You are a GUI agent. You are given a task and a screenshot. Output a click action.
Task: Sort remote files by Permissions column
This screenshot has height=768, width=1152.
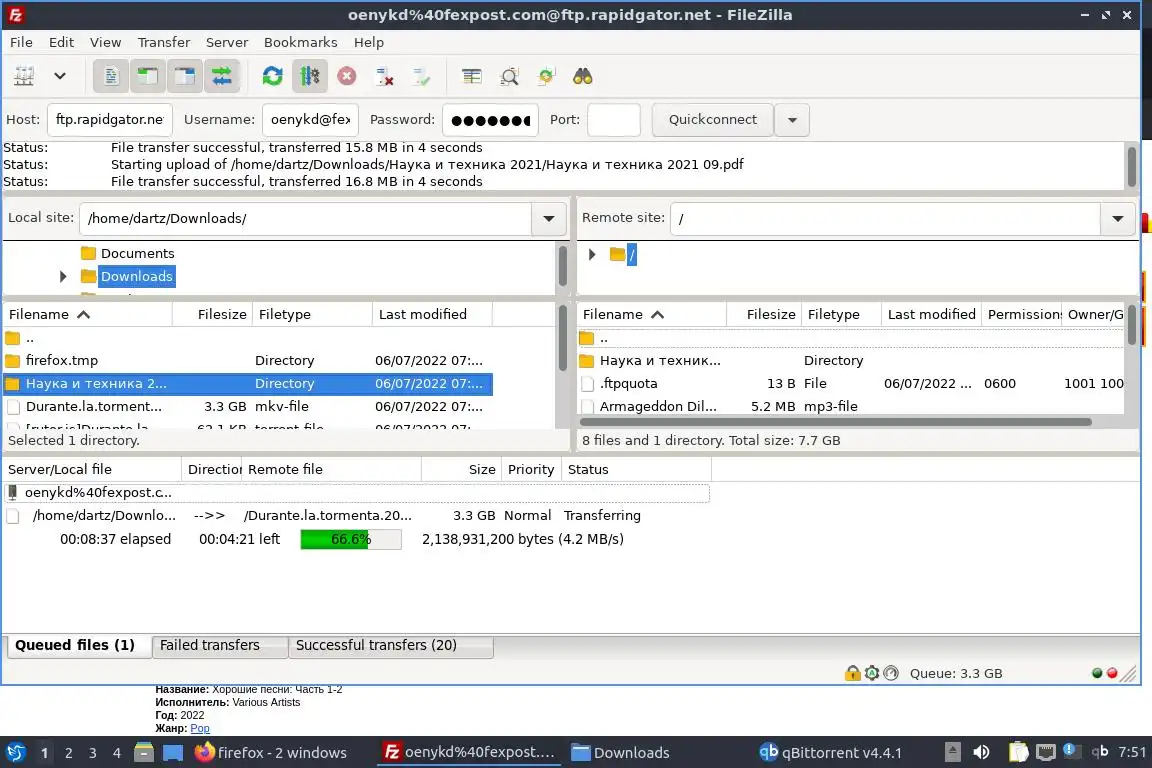tap(1021, 314)
